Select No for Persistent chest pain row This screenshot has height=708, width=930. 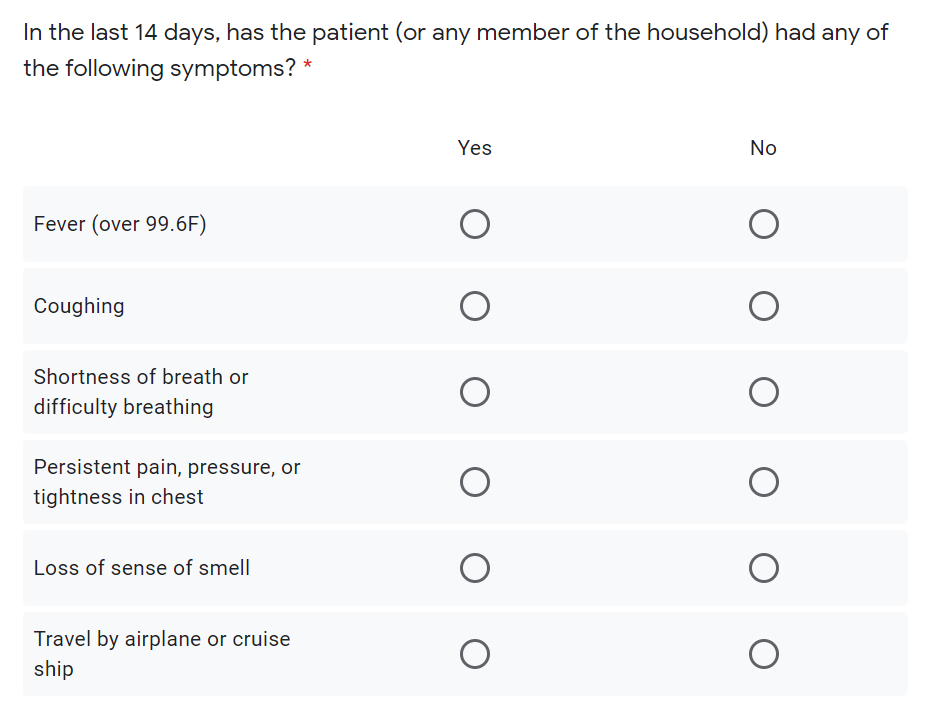tap(763, 482)
